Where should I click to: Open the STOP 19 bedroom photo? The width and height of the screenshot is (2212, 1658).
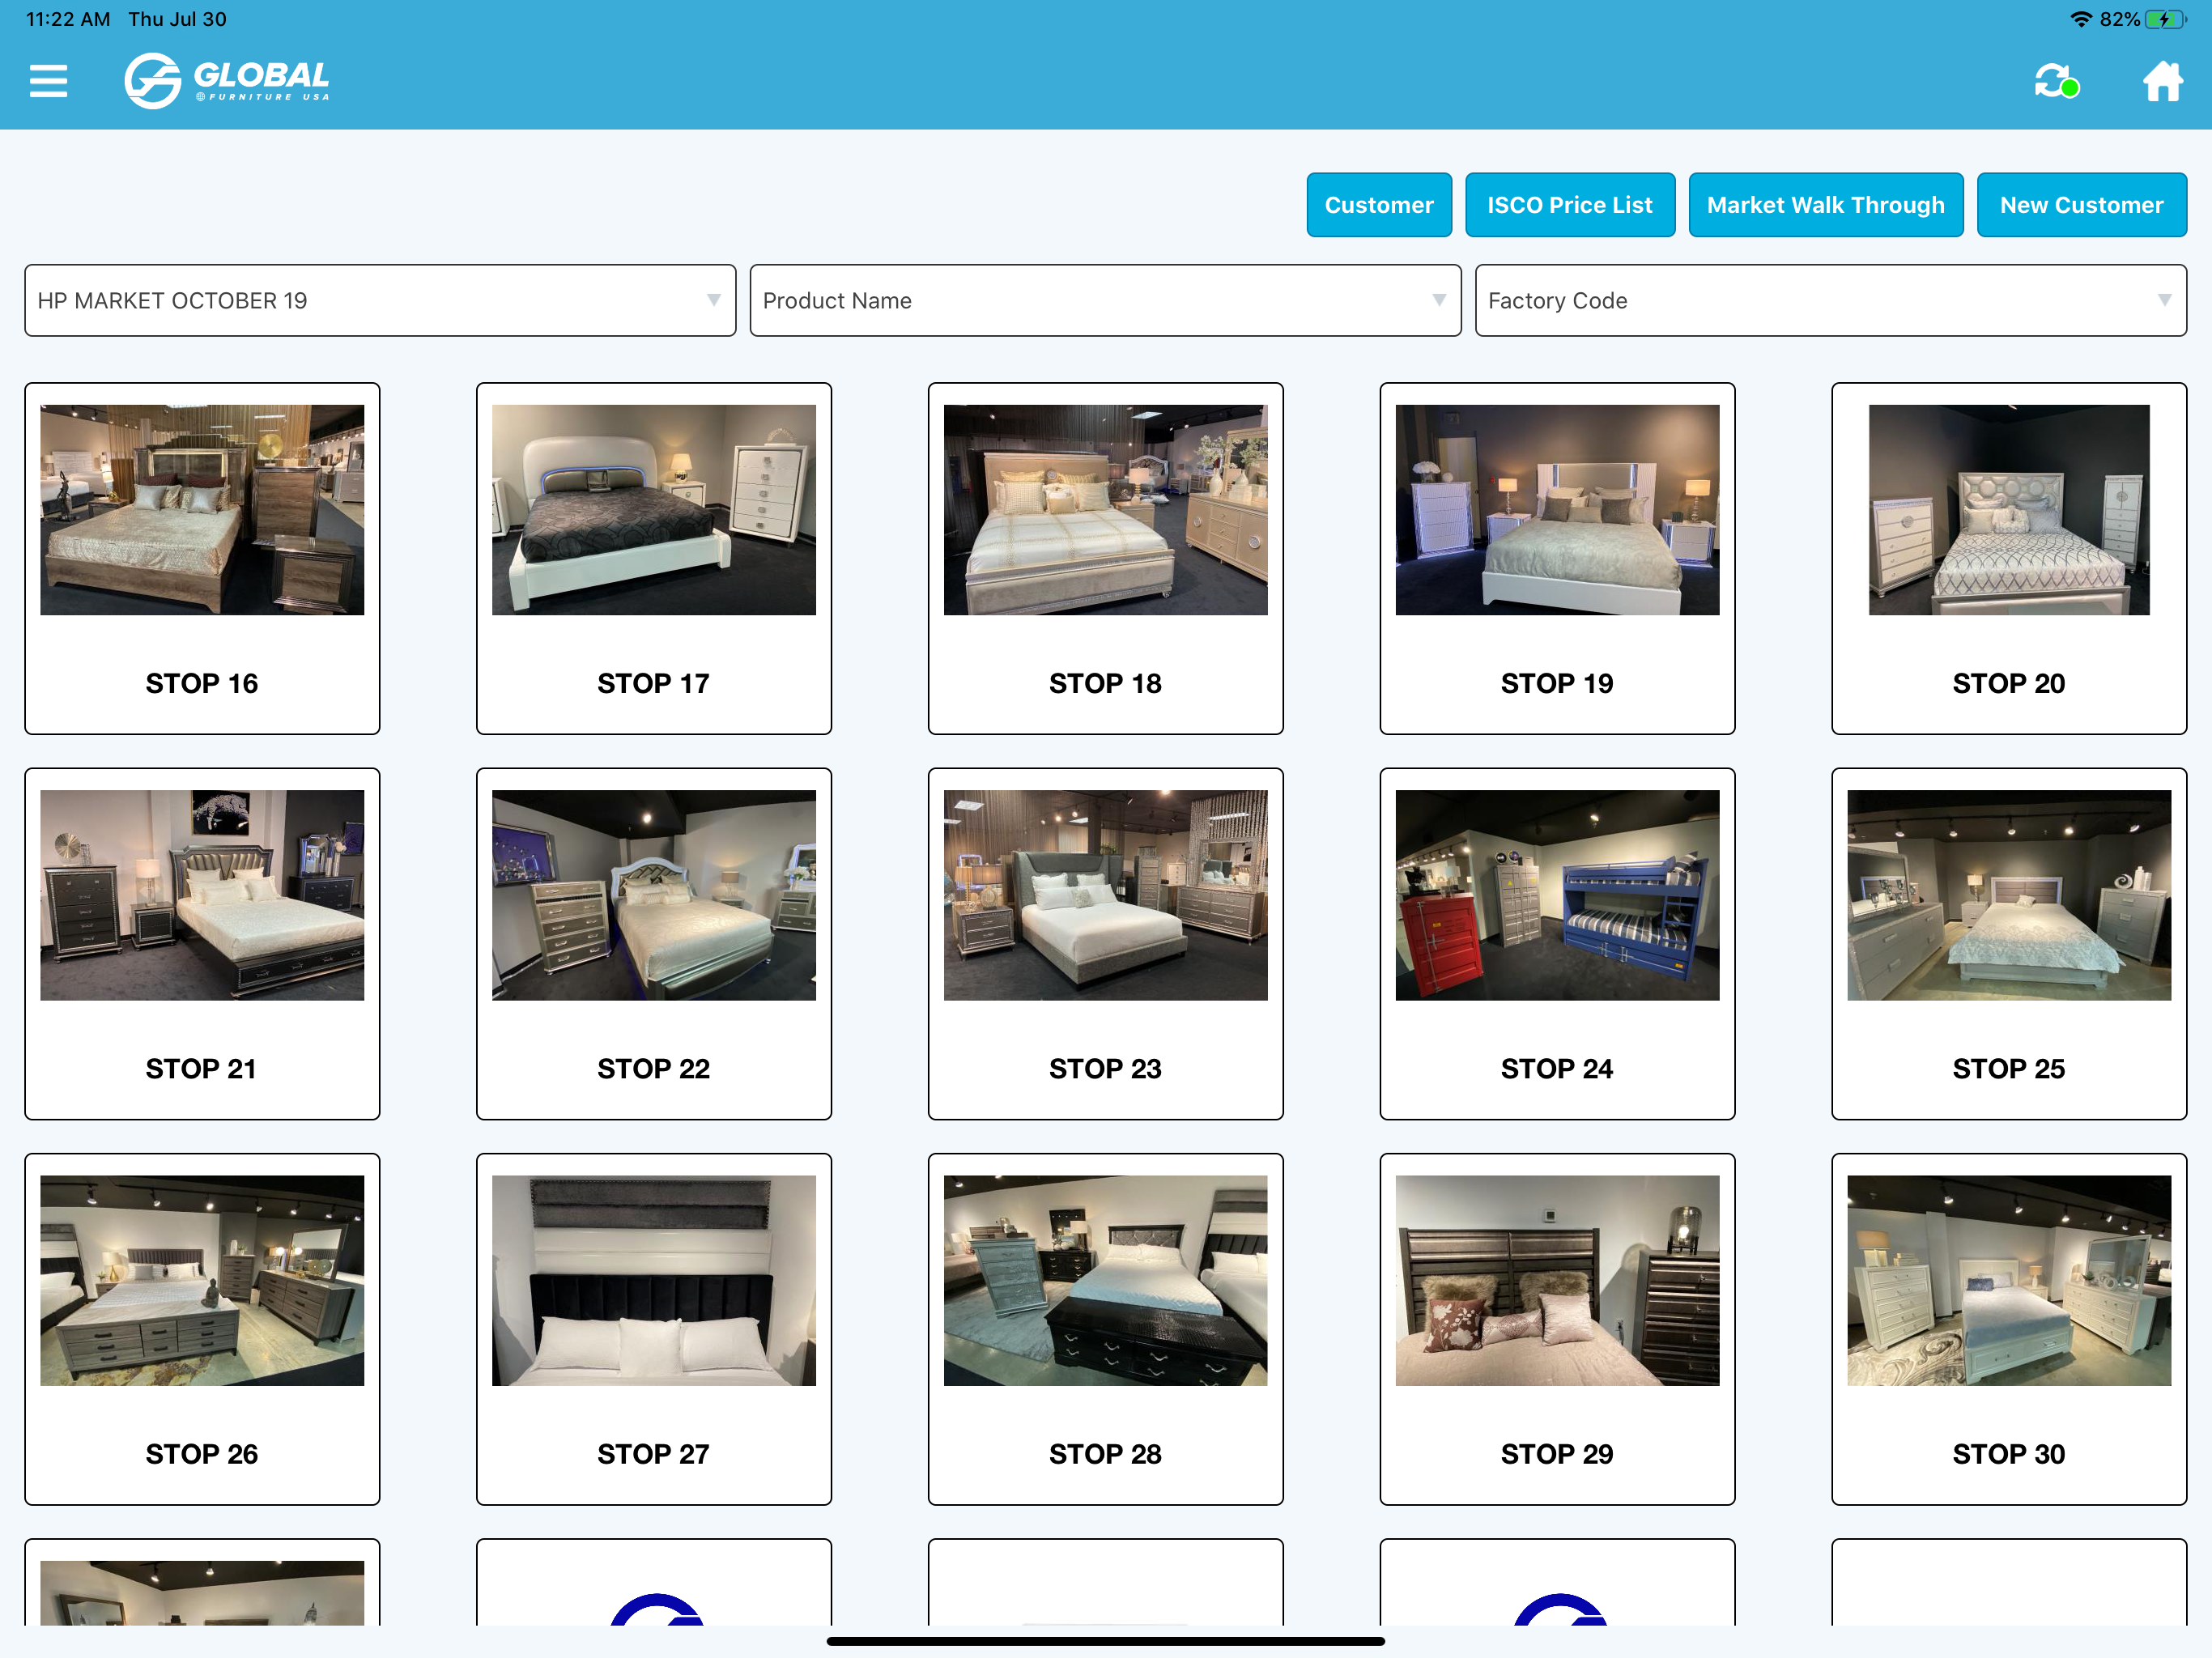coord(1557,510)
